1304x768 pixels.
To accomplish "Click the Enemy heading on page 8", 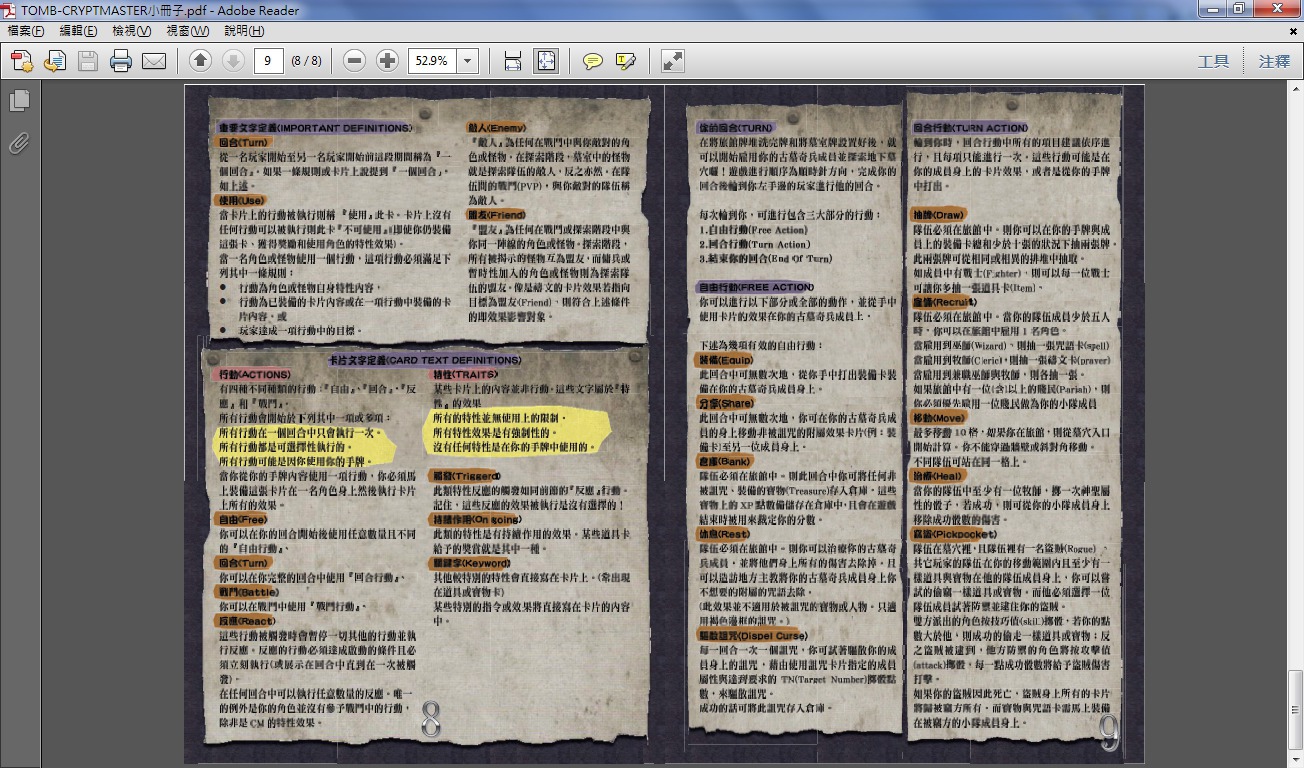I will click(x=496, y=128).
